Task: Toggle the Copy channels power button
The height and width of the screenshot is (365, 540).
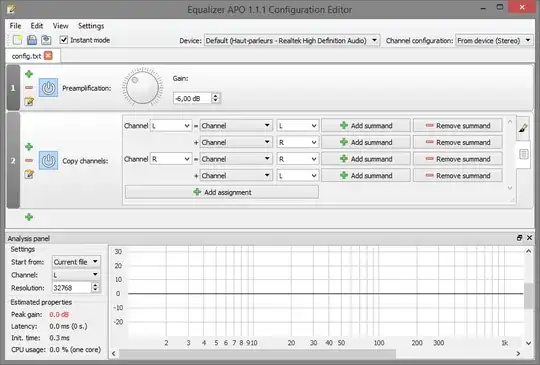Action: [48, 160]
